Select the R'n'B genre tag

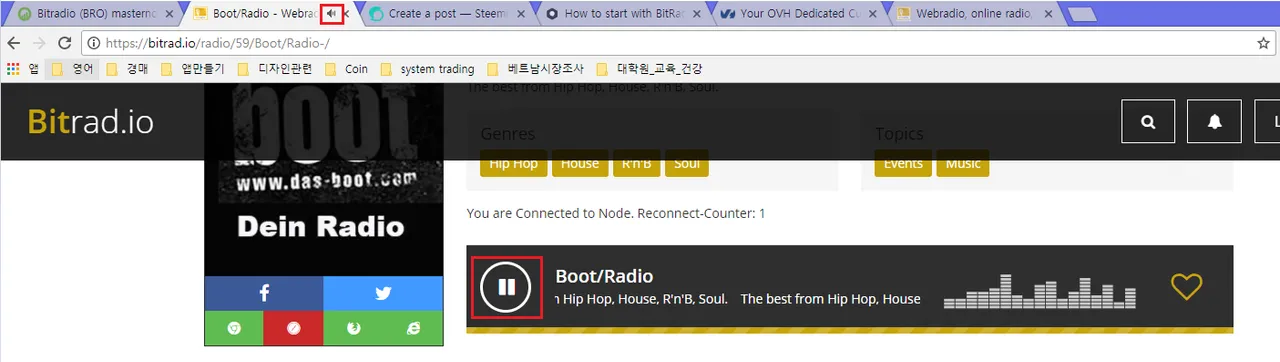click(636, 164)
